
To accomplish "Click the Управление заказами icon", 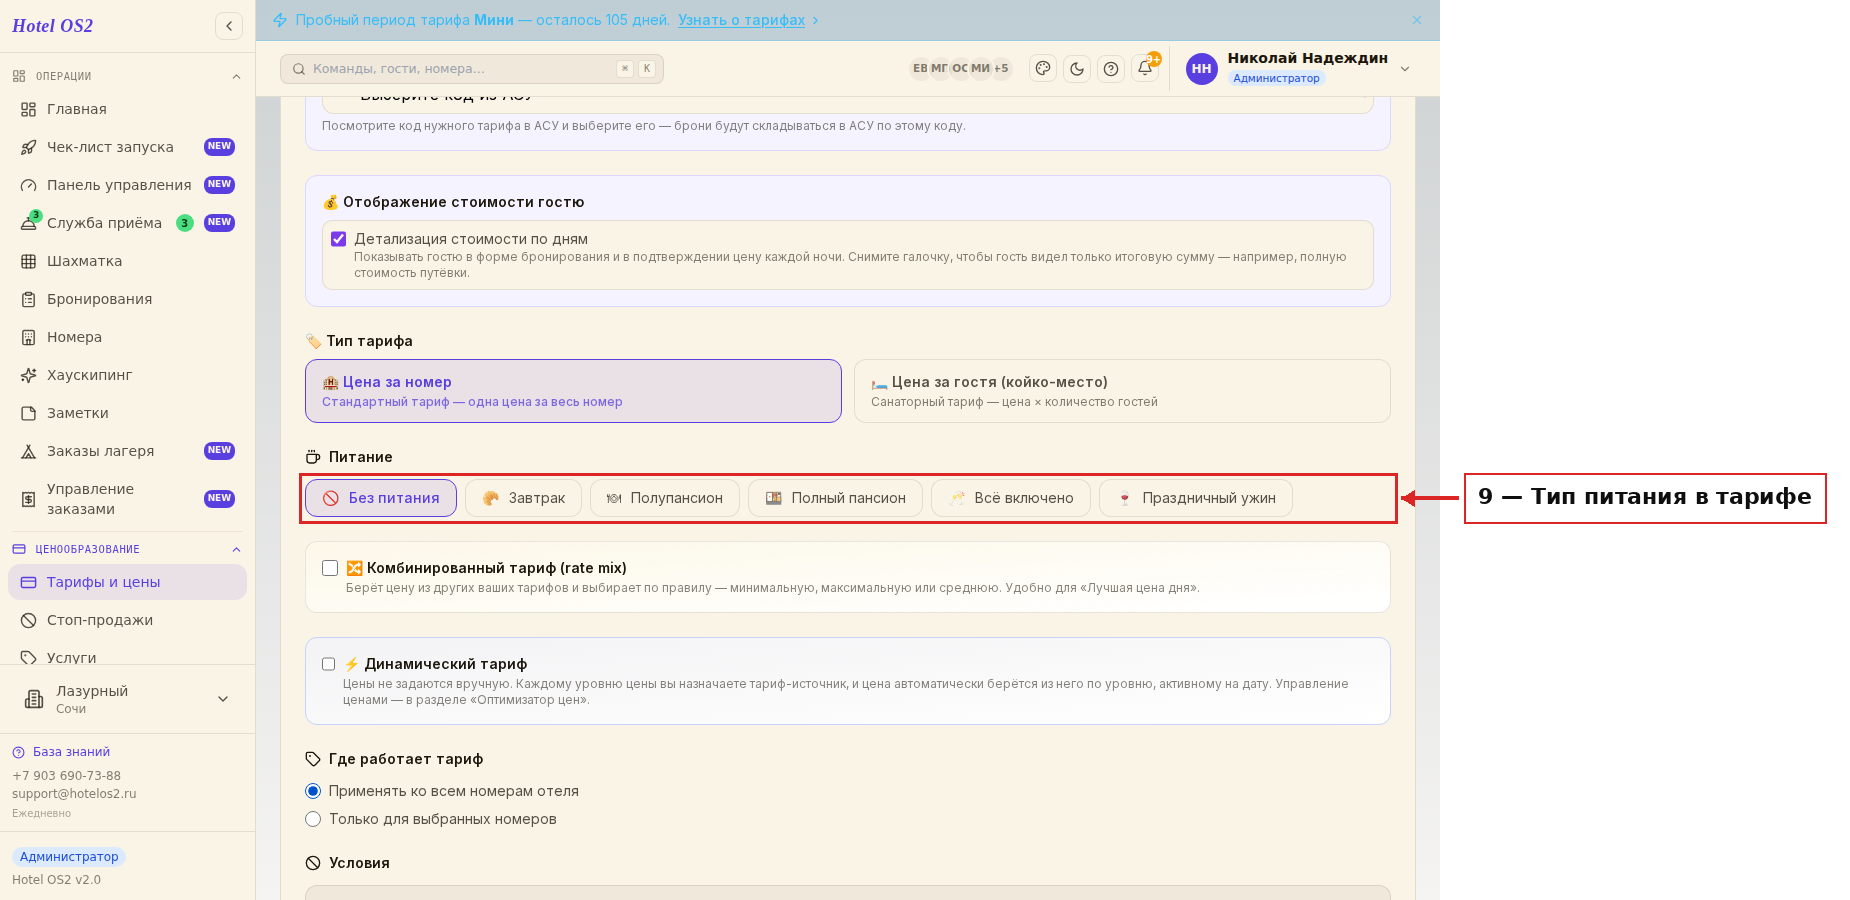I will pos(29,499).
